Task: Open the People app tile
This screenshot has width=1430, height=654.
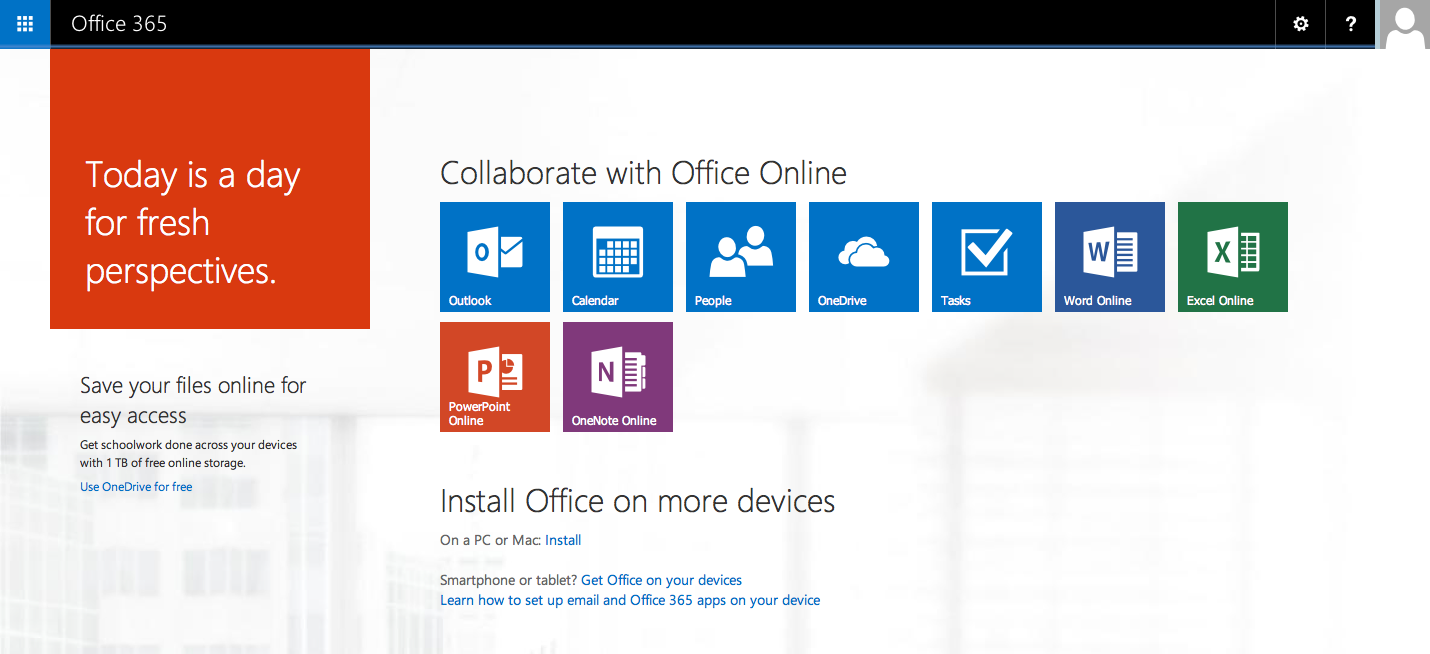Action: pos(740,256)
